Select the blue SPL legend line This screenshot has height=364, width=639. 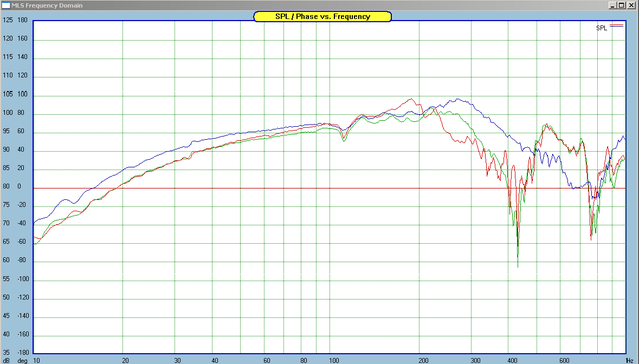pyautogui.click(x=616, y=27)
